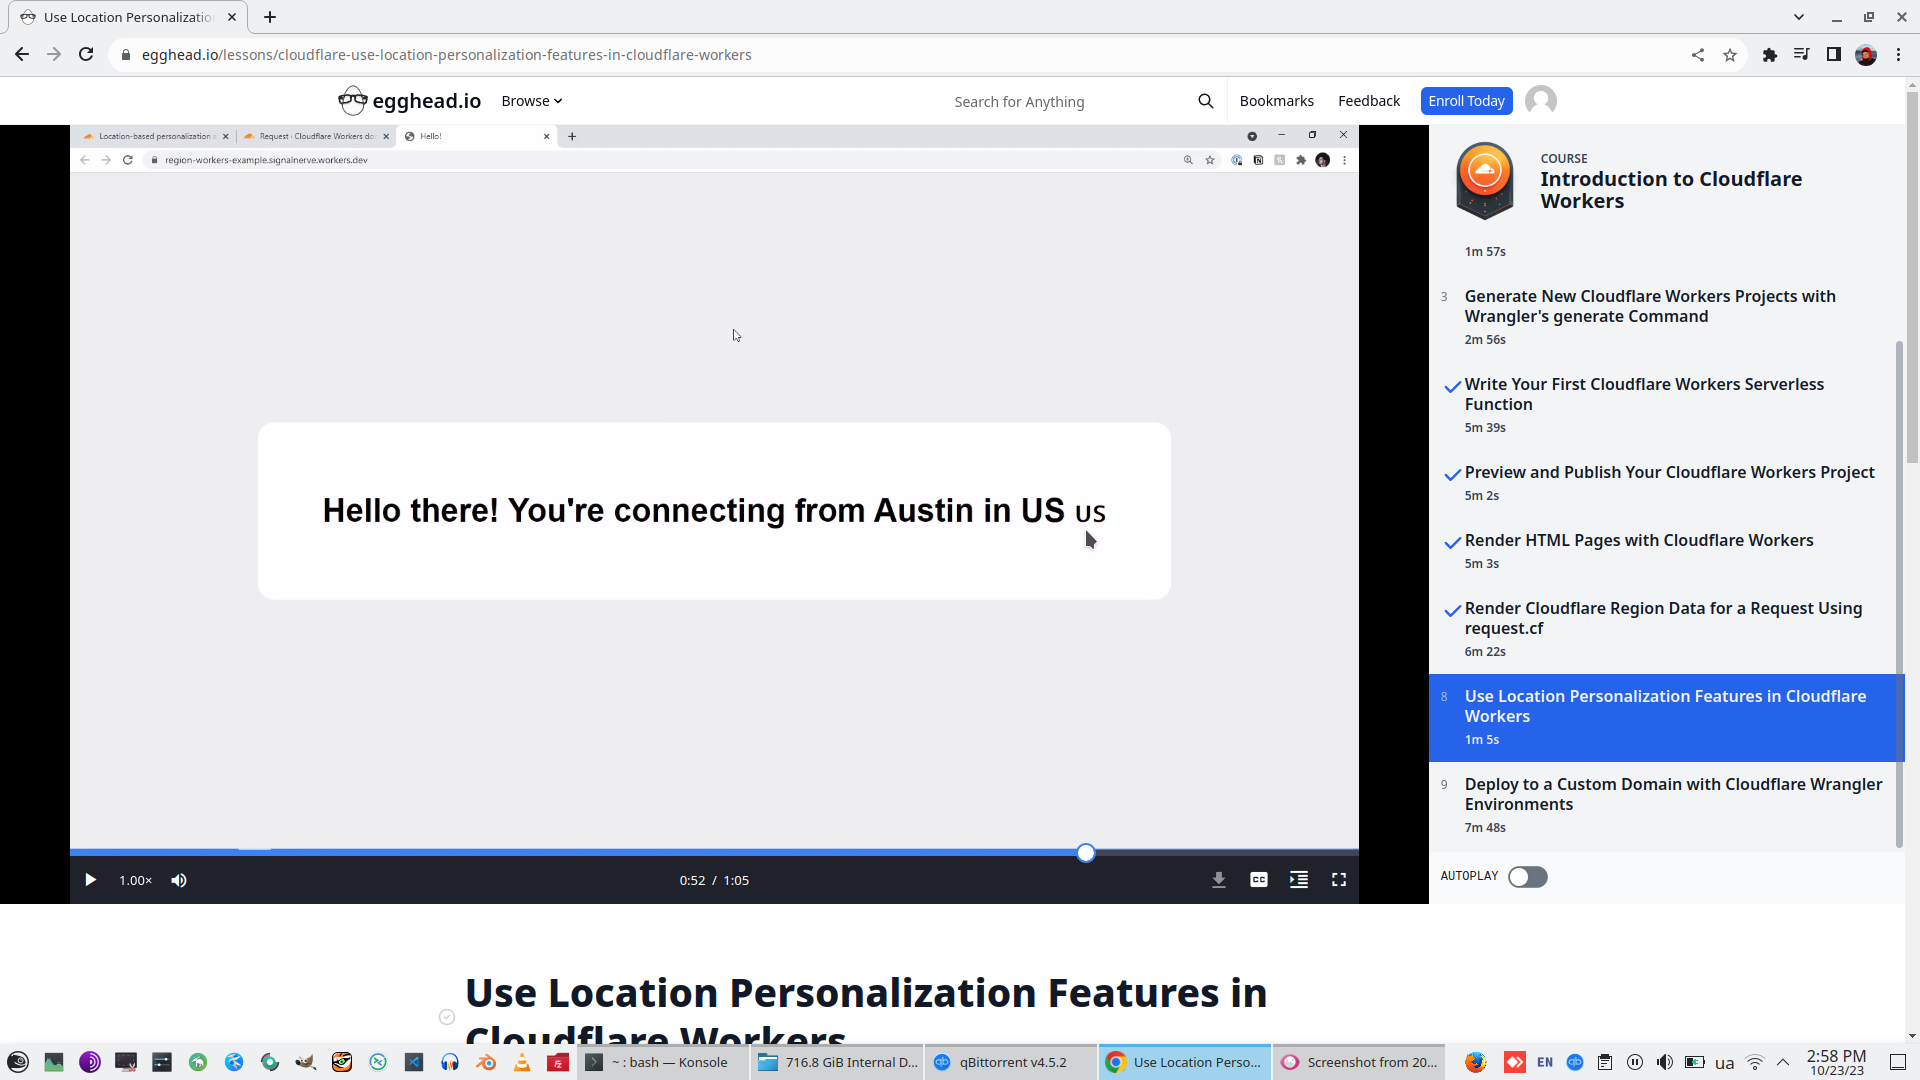Toggle the Autoplay switch
The width and height of the screenshot is (1920, 1080).
[1527, 877]
